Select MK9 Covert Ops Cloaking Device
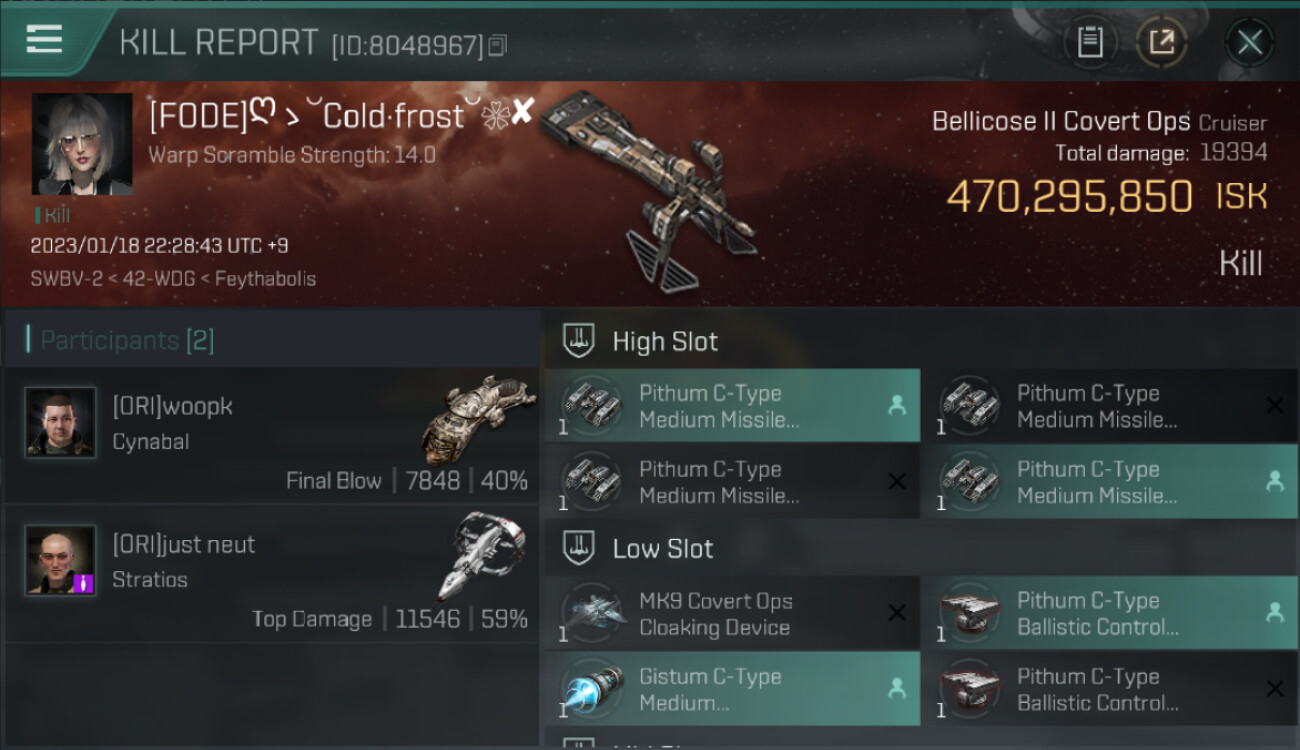This screenshot has height=750, width=1300. point(732,614)
